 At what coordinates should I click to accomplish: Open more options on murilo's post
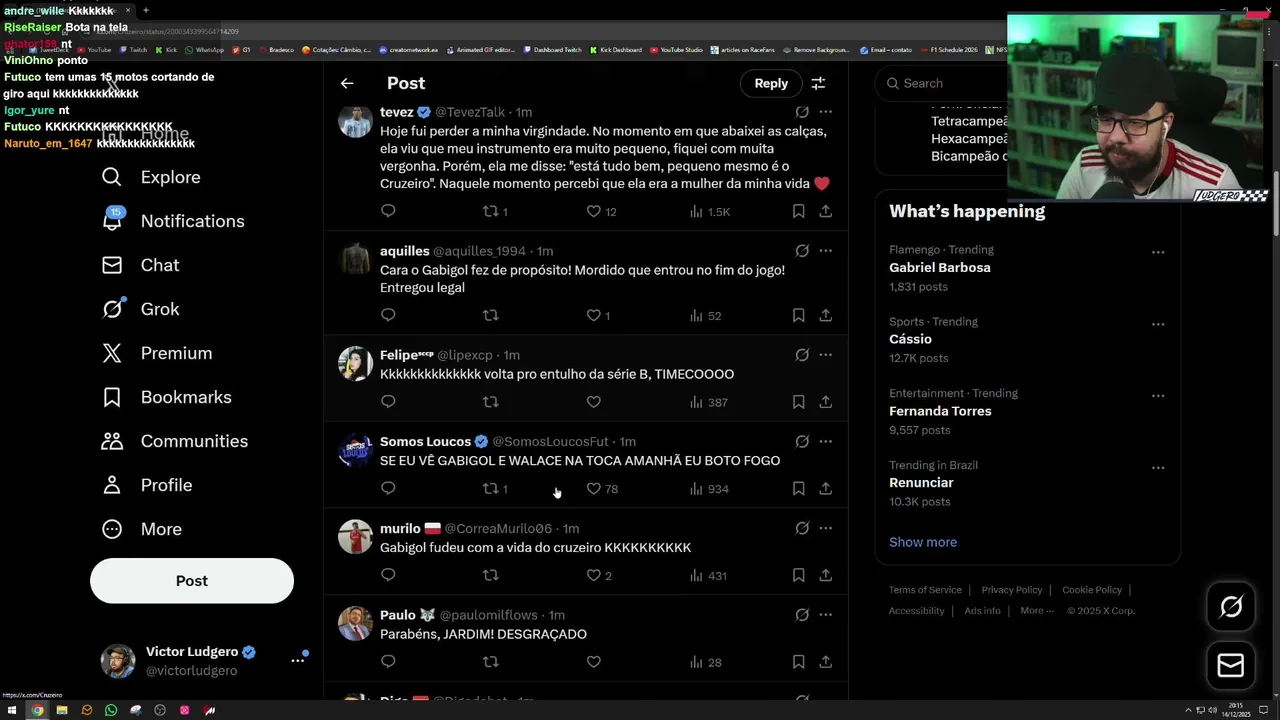pyautogui.click(x=825, y=528)
